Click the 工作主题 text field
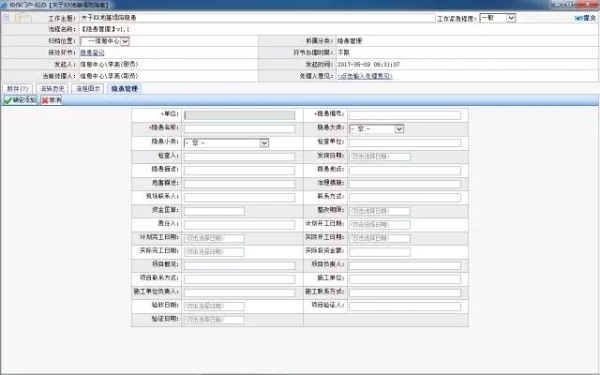The image size is (600, 375). coord(258,18)
